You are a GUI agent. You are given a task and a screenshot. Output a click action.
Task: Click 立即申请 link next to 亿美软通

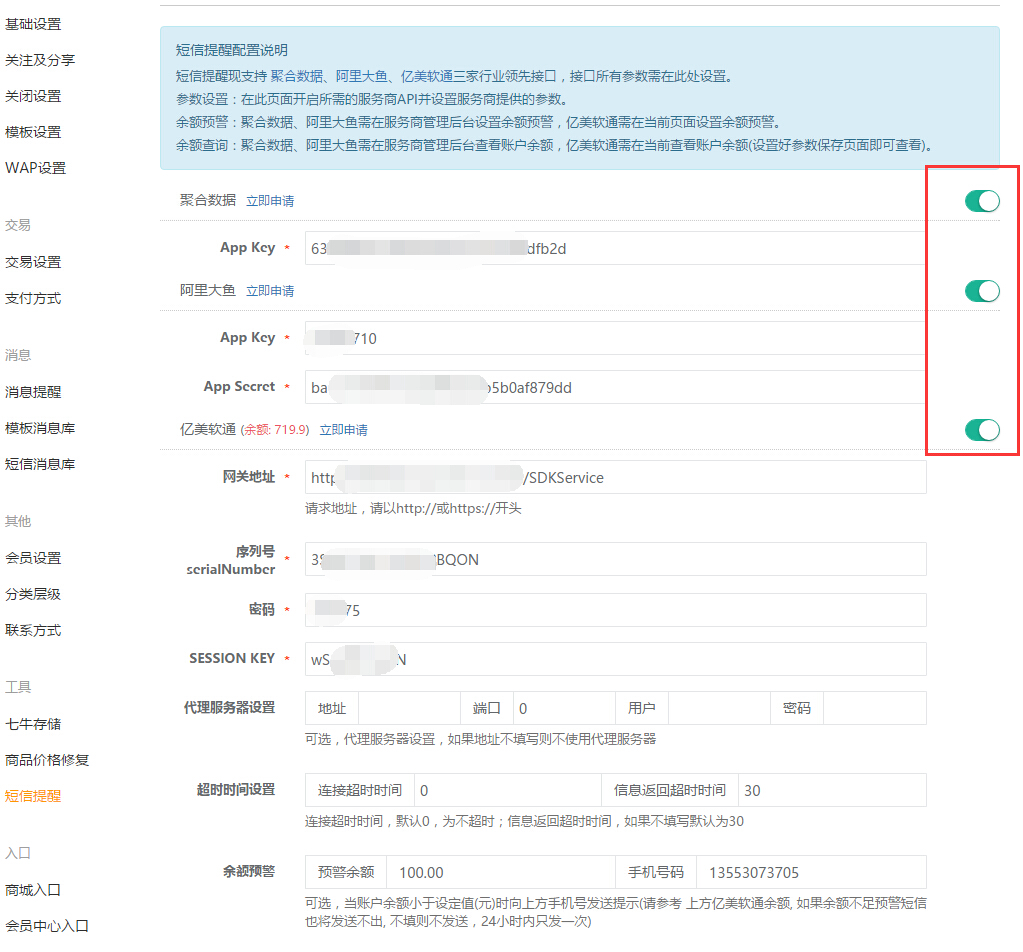pyautogui.click(x=343, y=430)
